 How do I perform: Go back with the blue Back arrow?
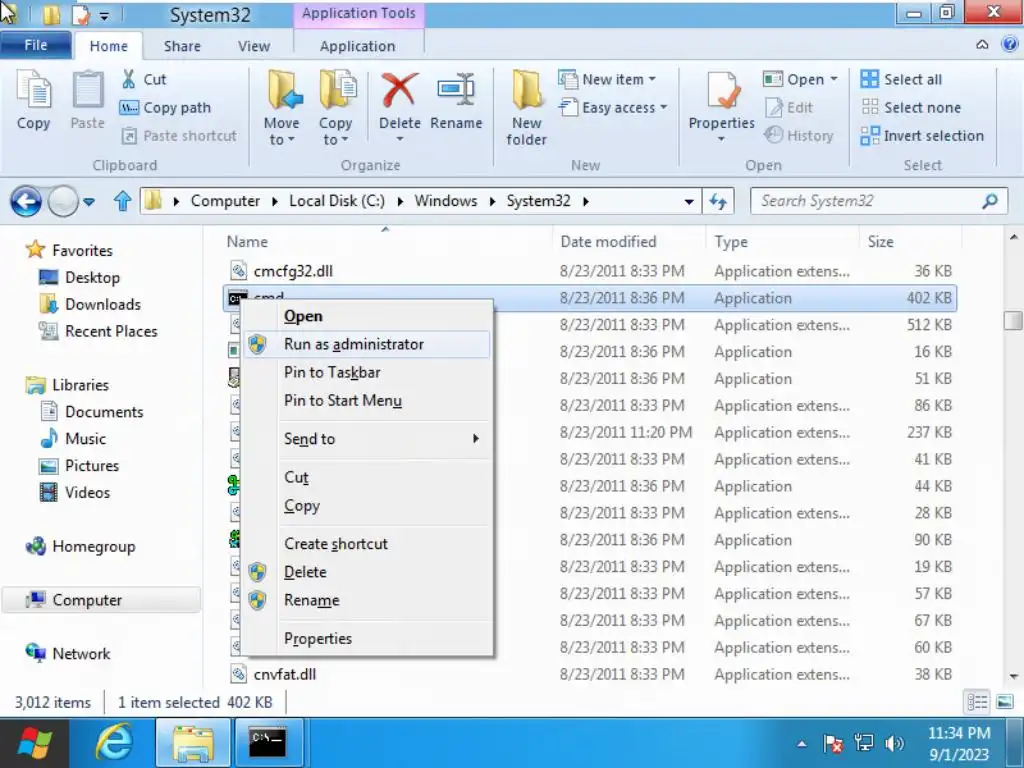(x=26, y=201)
